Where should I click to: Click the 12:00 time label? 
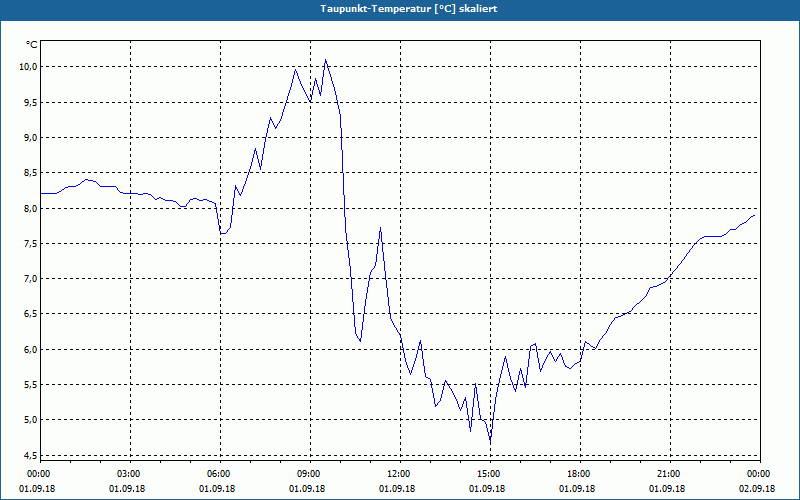pyautogui.click(x=400, y=474)
